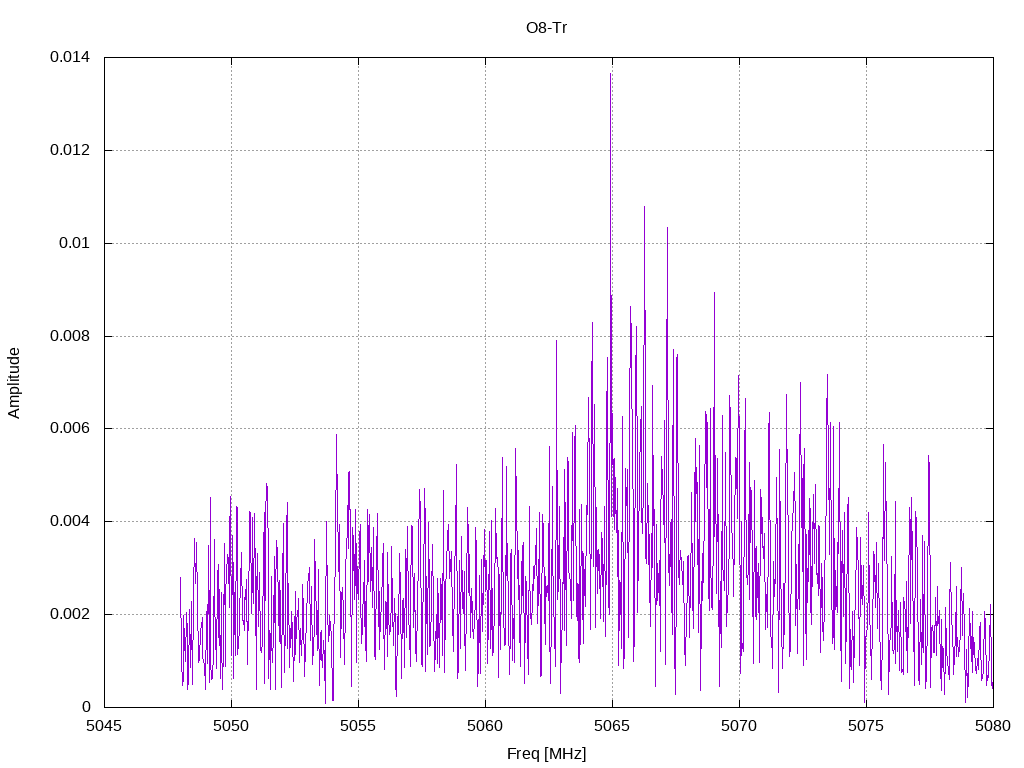Click y-axis tick label 0.01

pyautogui.click(x=74, y=243)
